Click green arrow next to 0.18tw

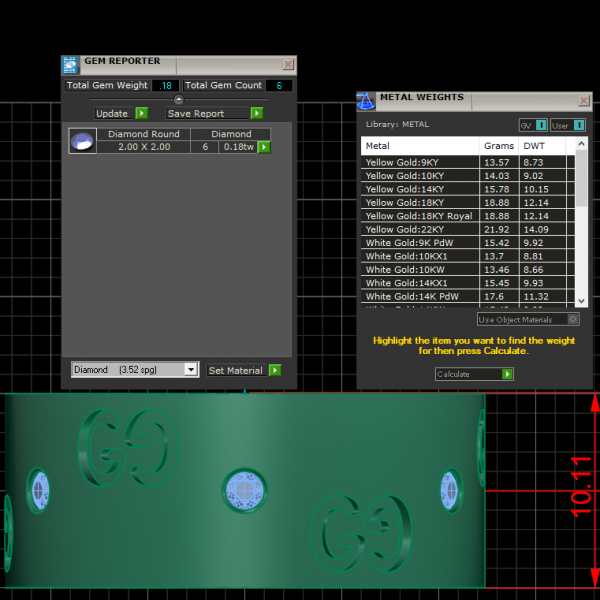[x=264, y=147]
